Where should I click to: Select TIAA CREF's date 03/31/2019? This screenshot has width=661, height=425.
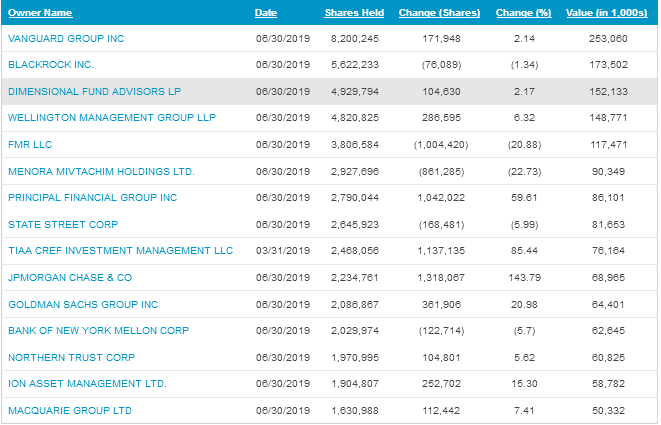point(283,251)
